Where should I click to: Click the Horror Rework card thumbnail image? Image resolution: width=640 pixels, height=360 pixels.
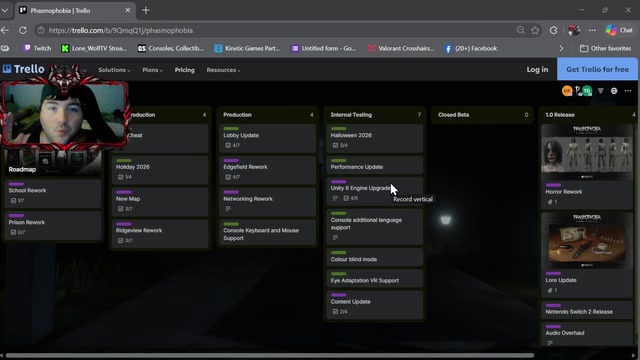pos(587,153)
